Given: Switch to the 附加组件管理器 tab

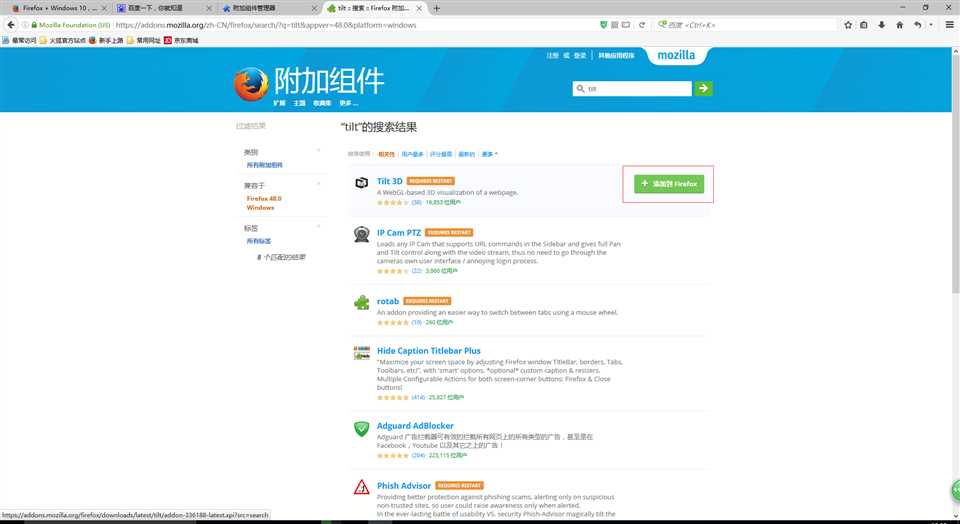Looking at the screenshot, I should [268, 8].
